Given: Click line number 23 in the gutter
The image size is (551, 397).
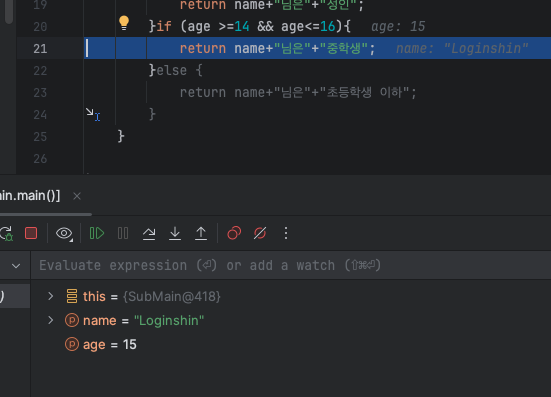Looking at the screenshot, I should (40, 93).
